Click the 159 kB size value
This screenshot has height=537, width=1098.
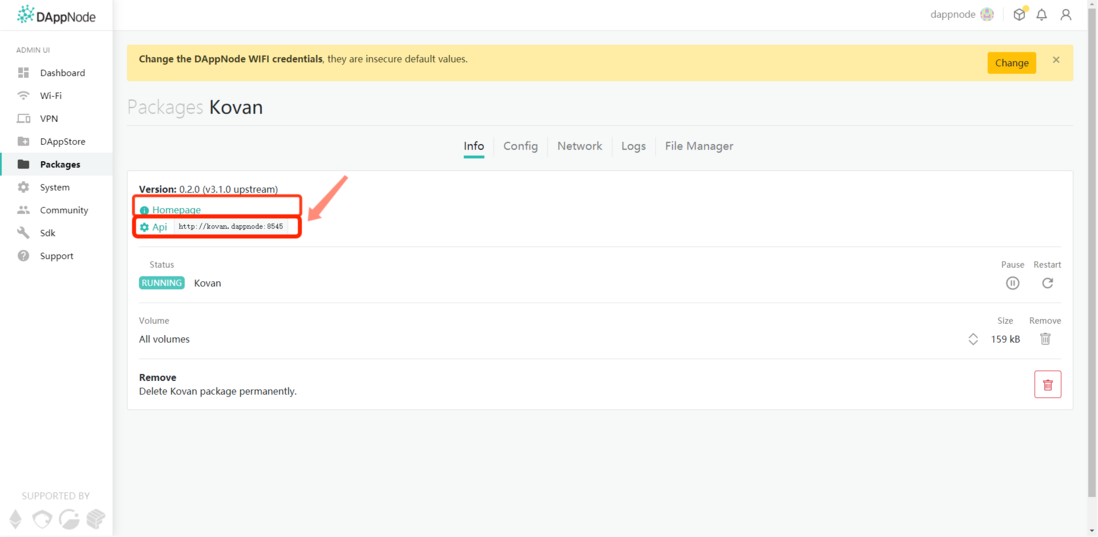1005,339
